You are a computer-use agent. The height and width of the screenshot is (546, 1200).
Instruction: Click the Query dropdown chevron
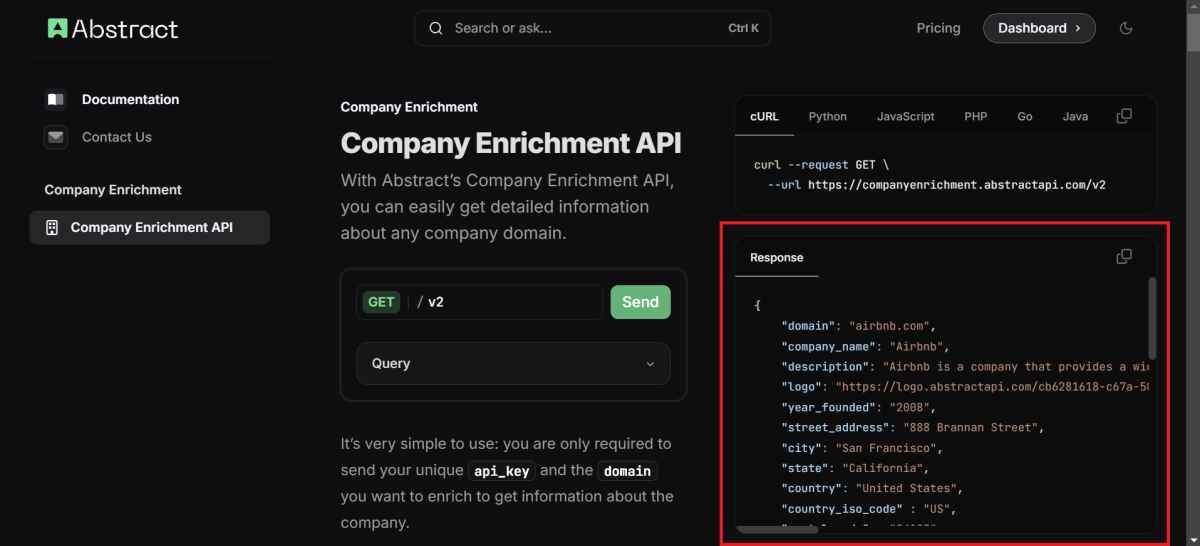tap(650, 364)
